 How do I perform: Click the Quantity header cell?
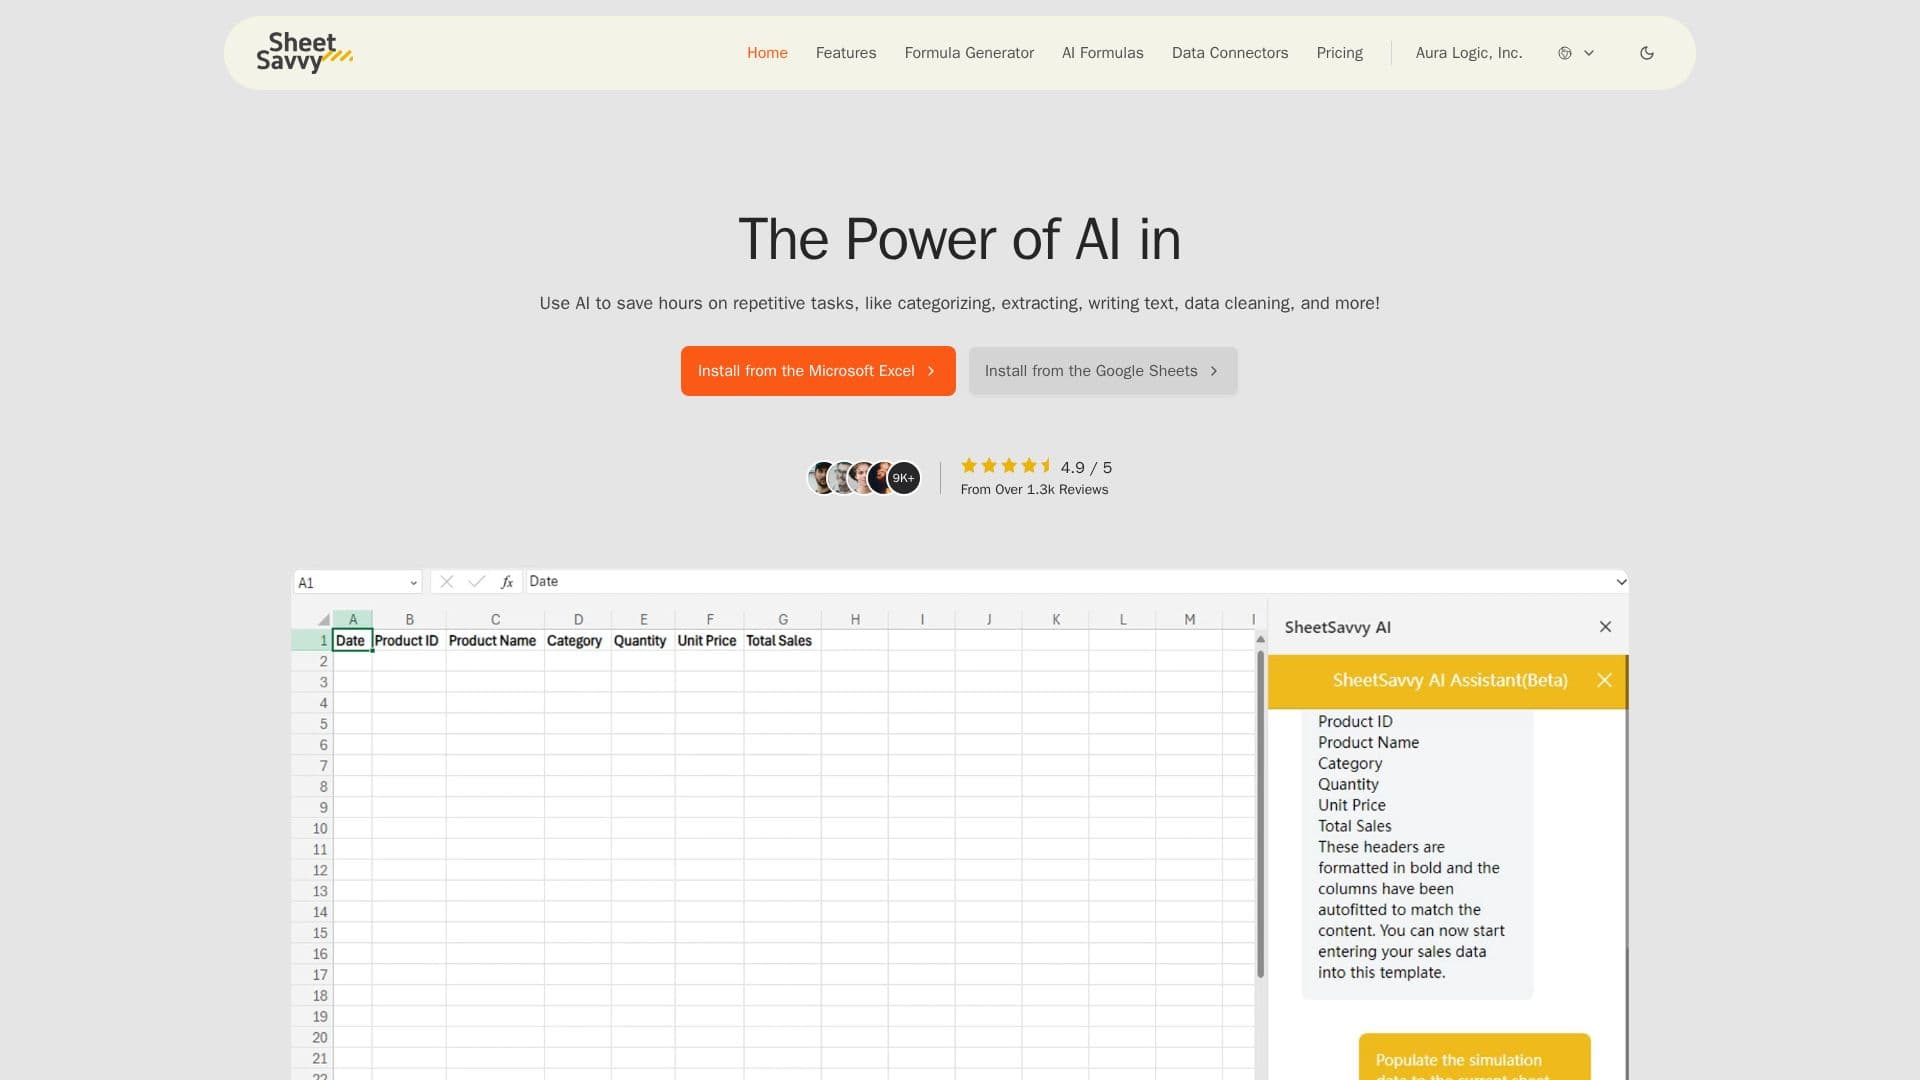pyautogui.click(x=642, y=641)
